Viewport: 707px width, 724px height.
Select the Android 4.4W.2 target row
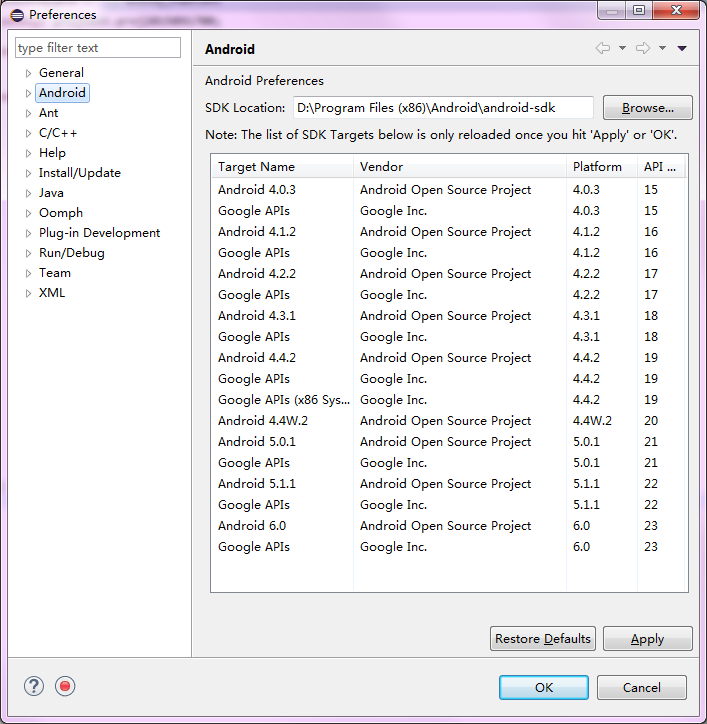[449, 421]
